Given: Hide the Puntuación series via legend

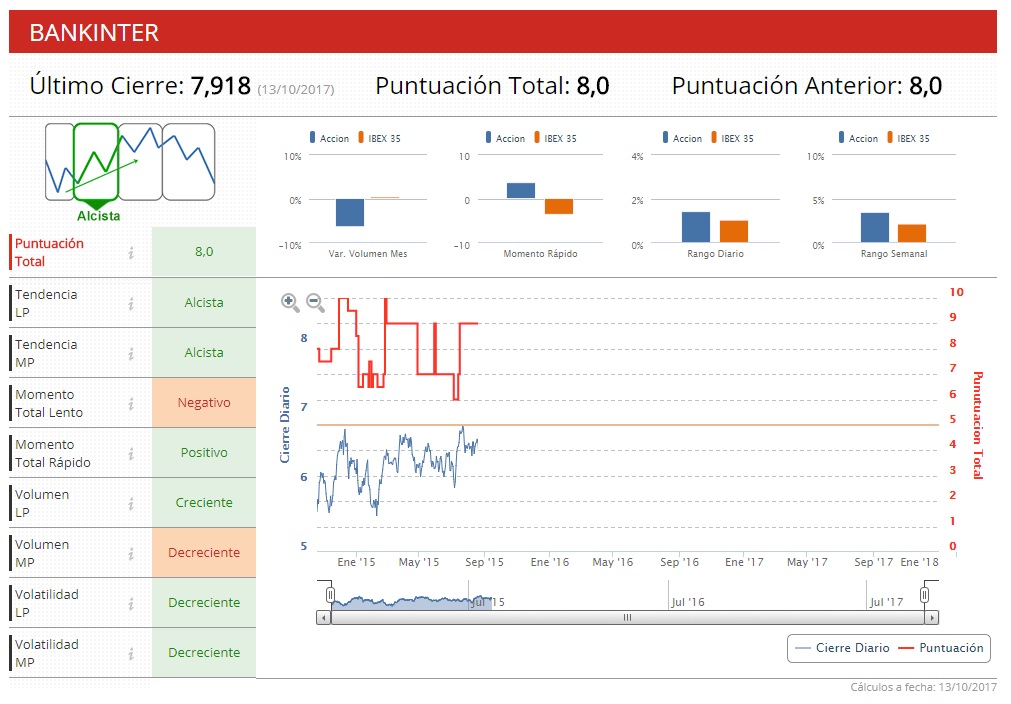Looking at the screenshot, I should click(941, 648).
